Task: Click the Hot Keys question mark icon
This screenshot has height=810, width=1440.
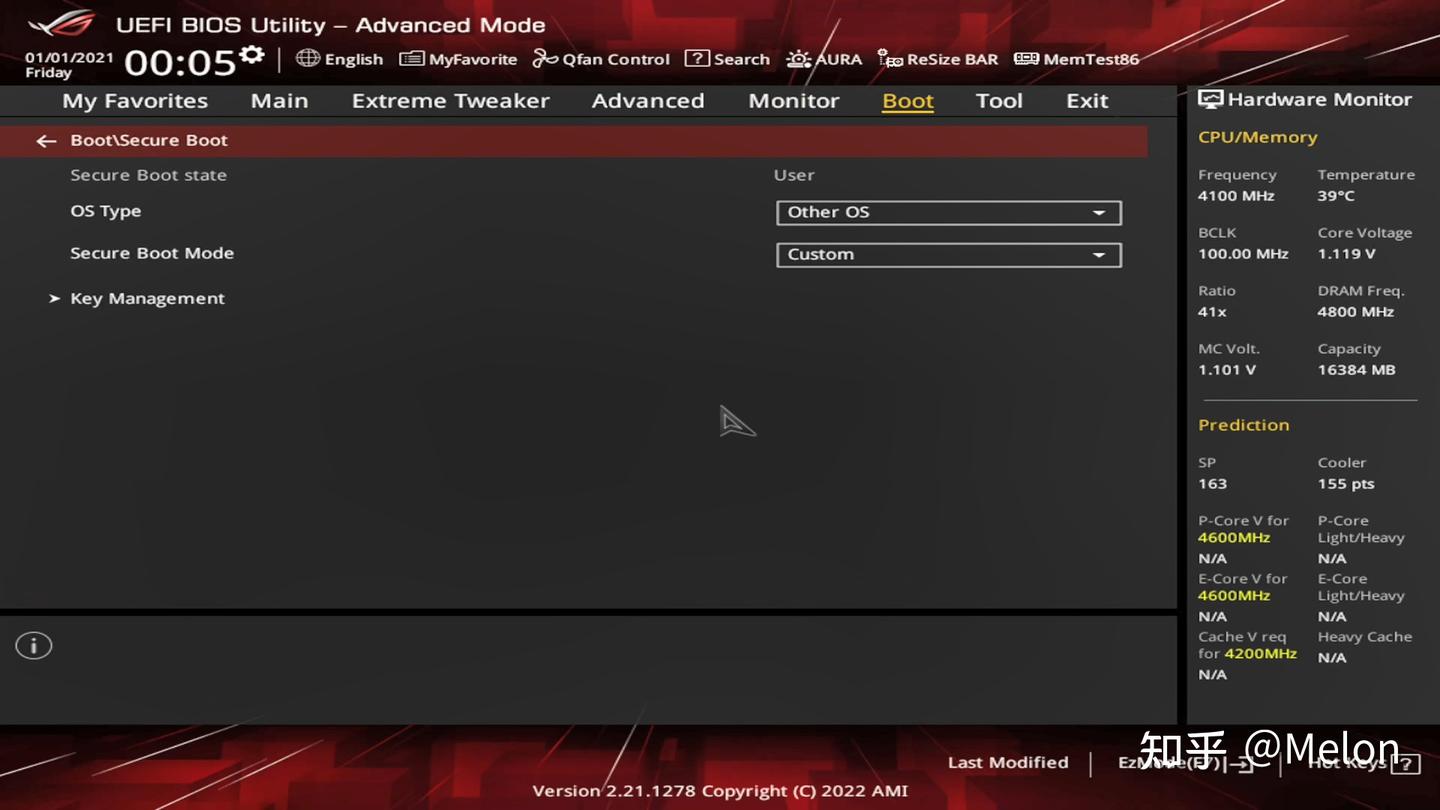Action: (x=1405, y=764)
